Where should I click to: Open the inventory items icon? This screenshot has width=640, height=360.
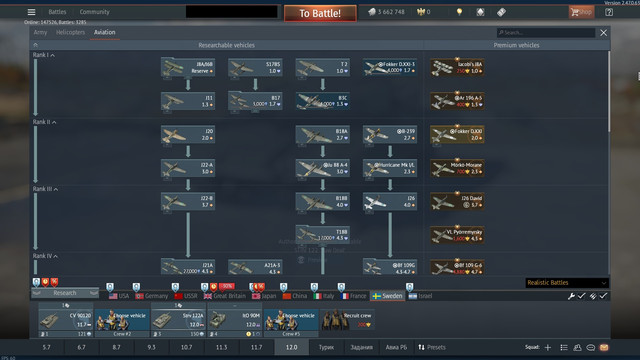point(501,12)
